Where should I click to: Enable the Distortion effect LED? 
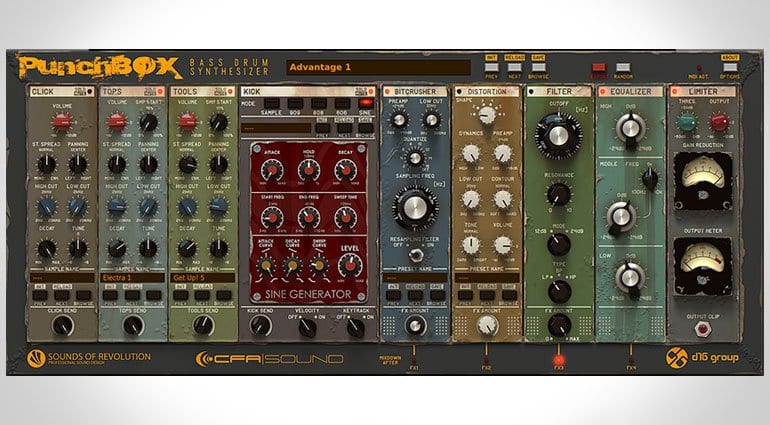[459, 92]
